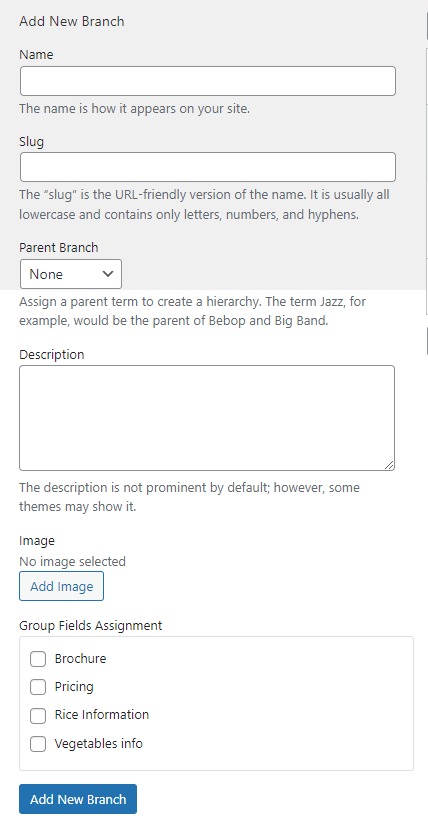Click the chevron arrow in Parent Branch select

(x=108, y=274)
